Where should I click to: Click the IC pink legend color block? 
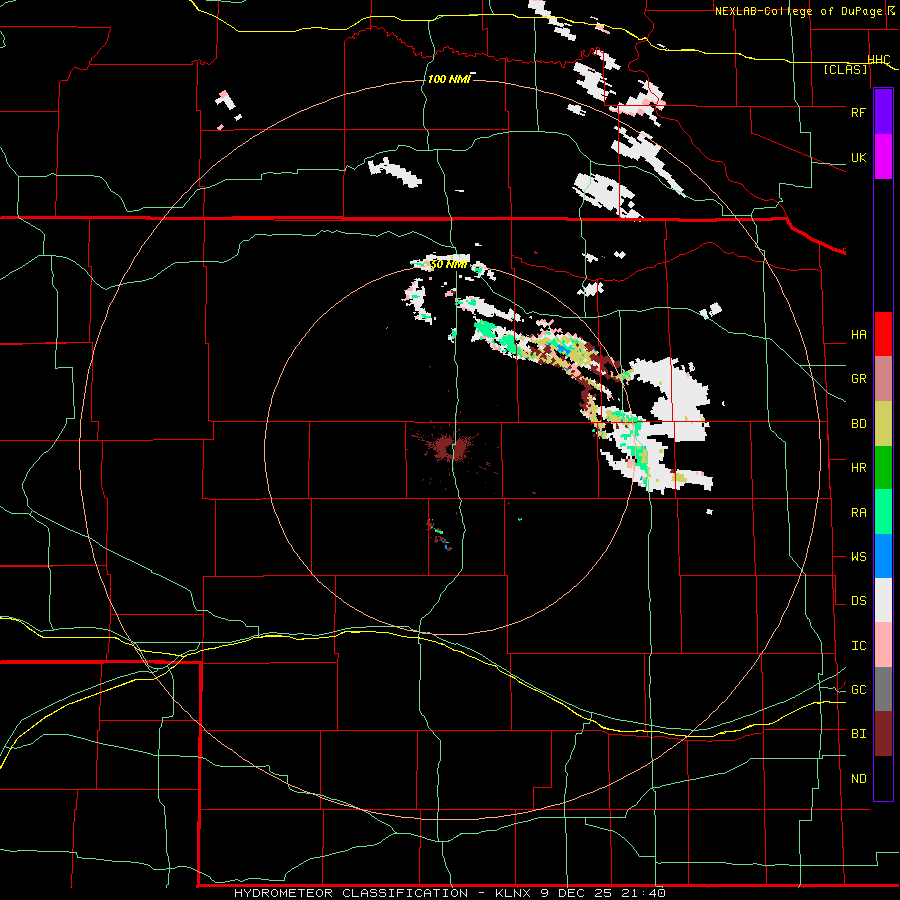click(883, 645)
